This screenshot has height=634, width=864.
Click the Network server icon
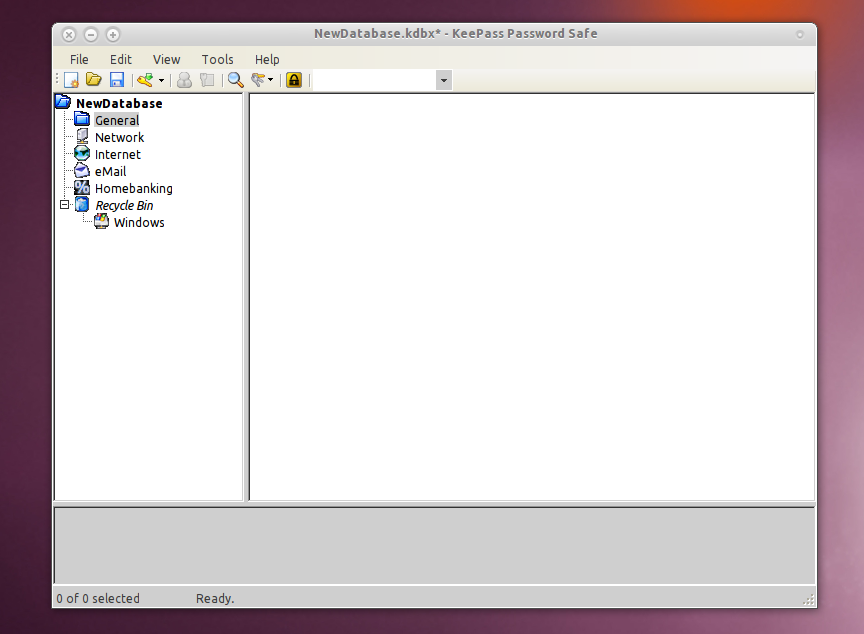tap(82, 136)
